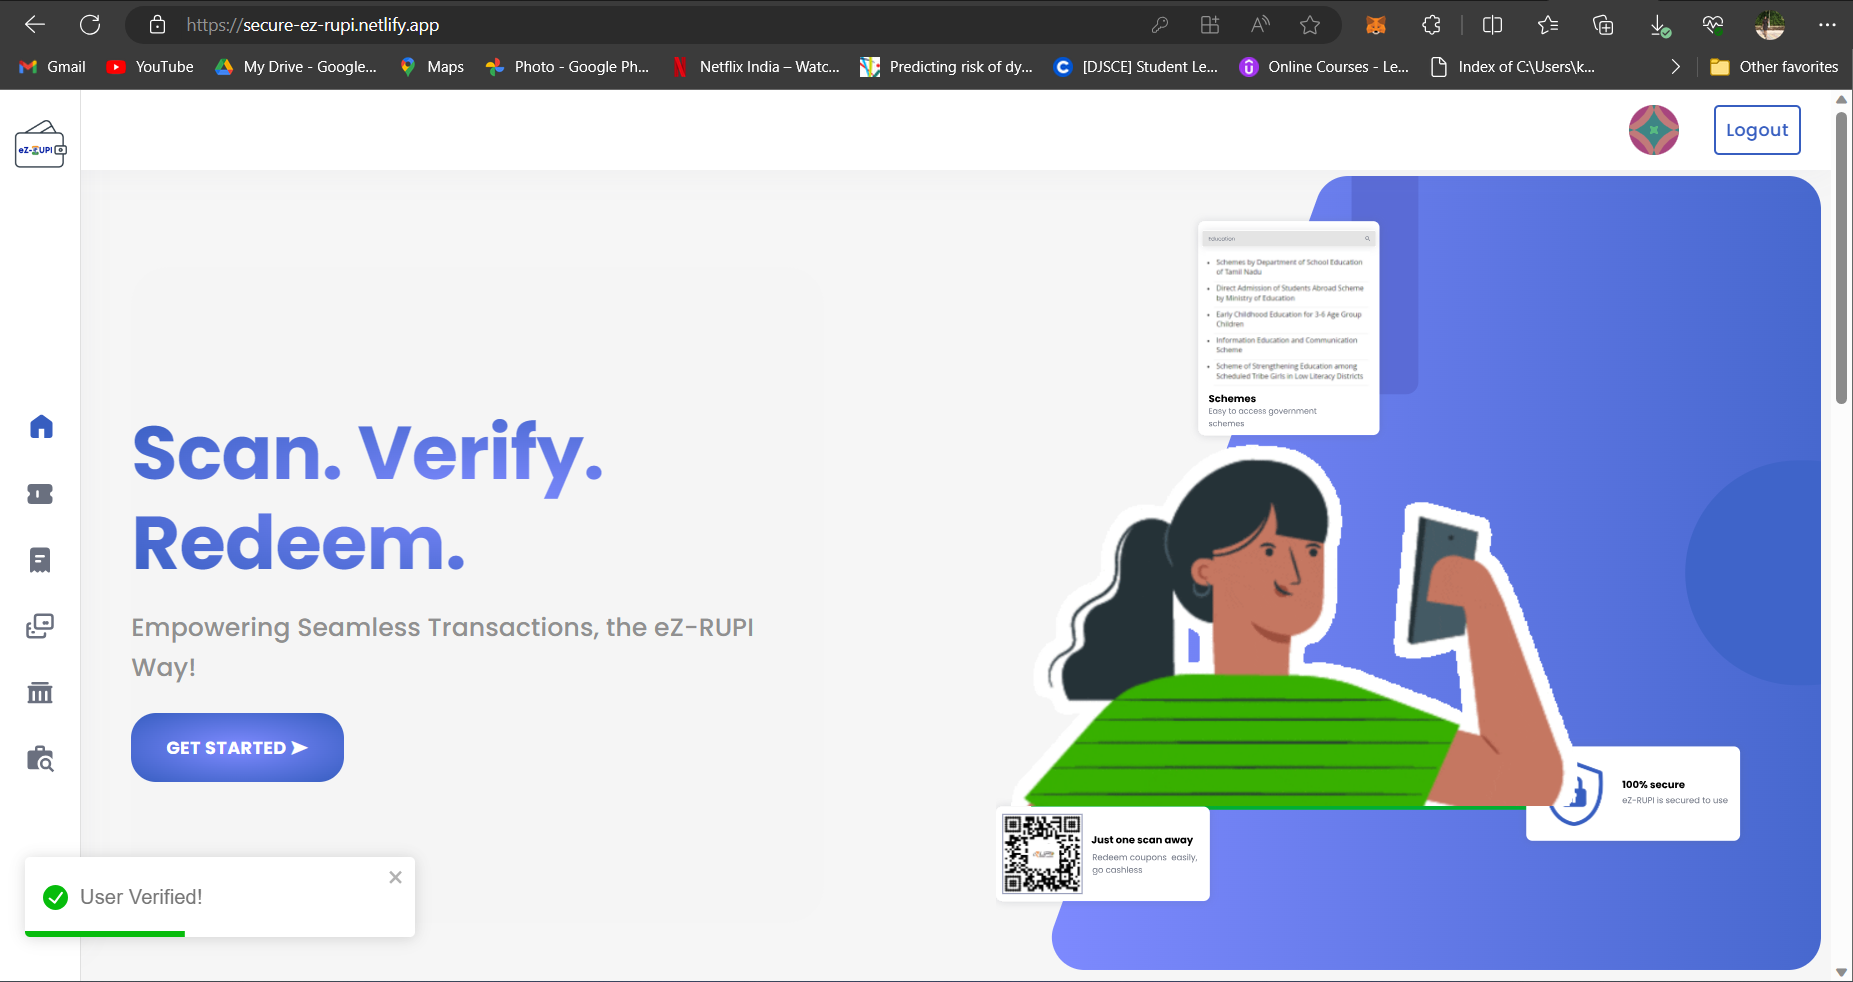Refresh the page with the reload icon

[90, 25]
